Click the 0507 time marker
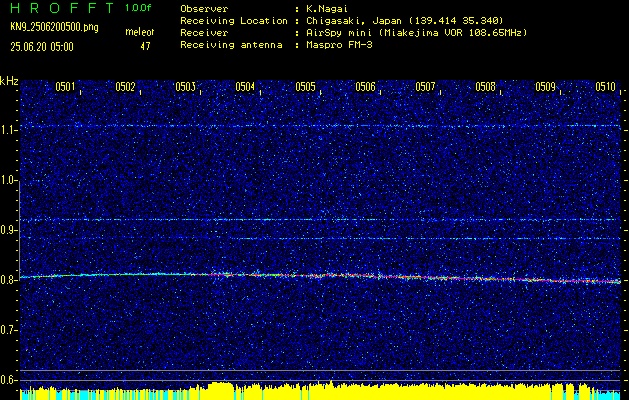 tap(425, 87)
